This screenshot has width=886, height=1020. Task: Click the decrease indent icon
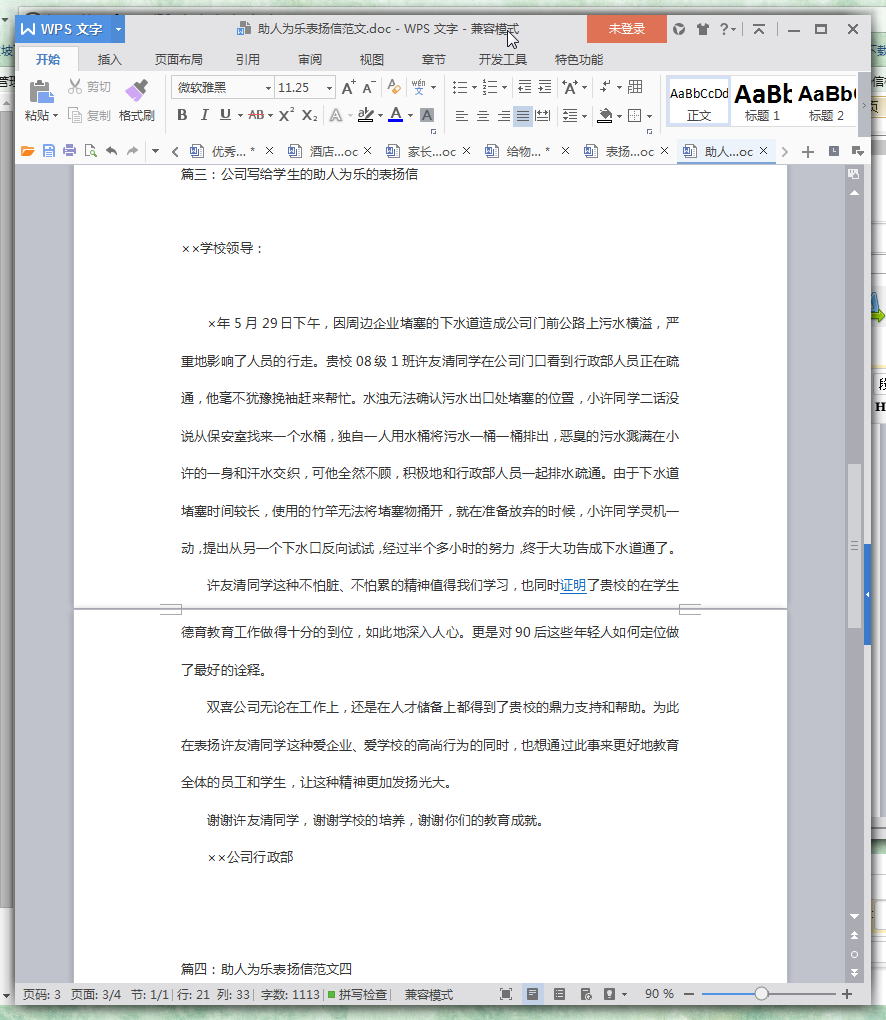coord(524,87)
